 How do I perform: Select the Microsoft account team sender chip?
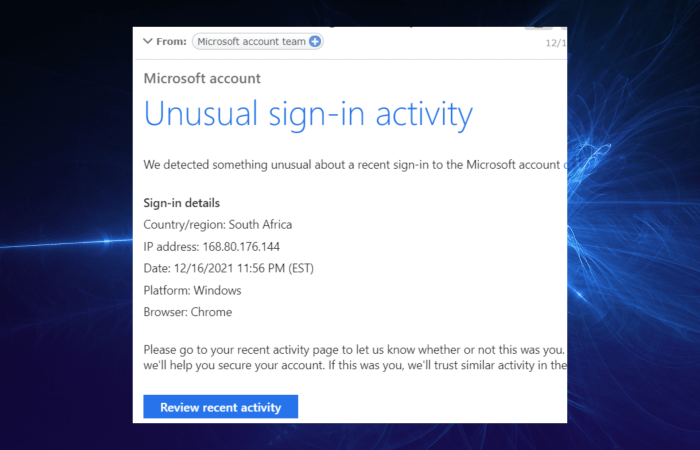258,42
